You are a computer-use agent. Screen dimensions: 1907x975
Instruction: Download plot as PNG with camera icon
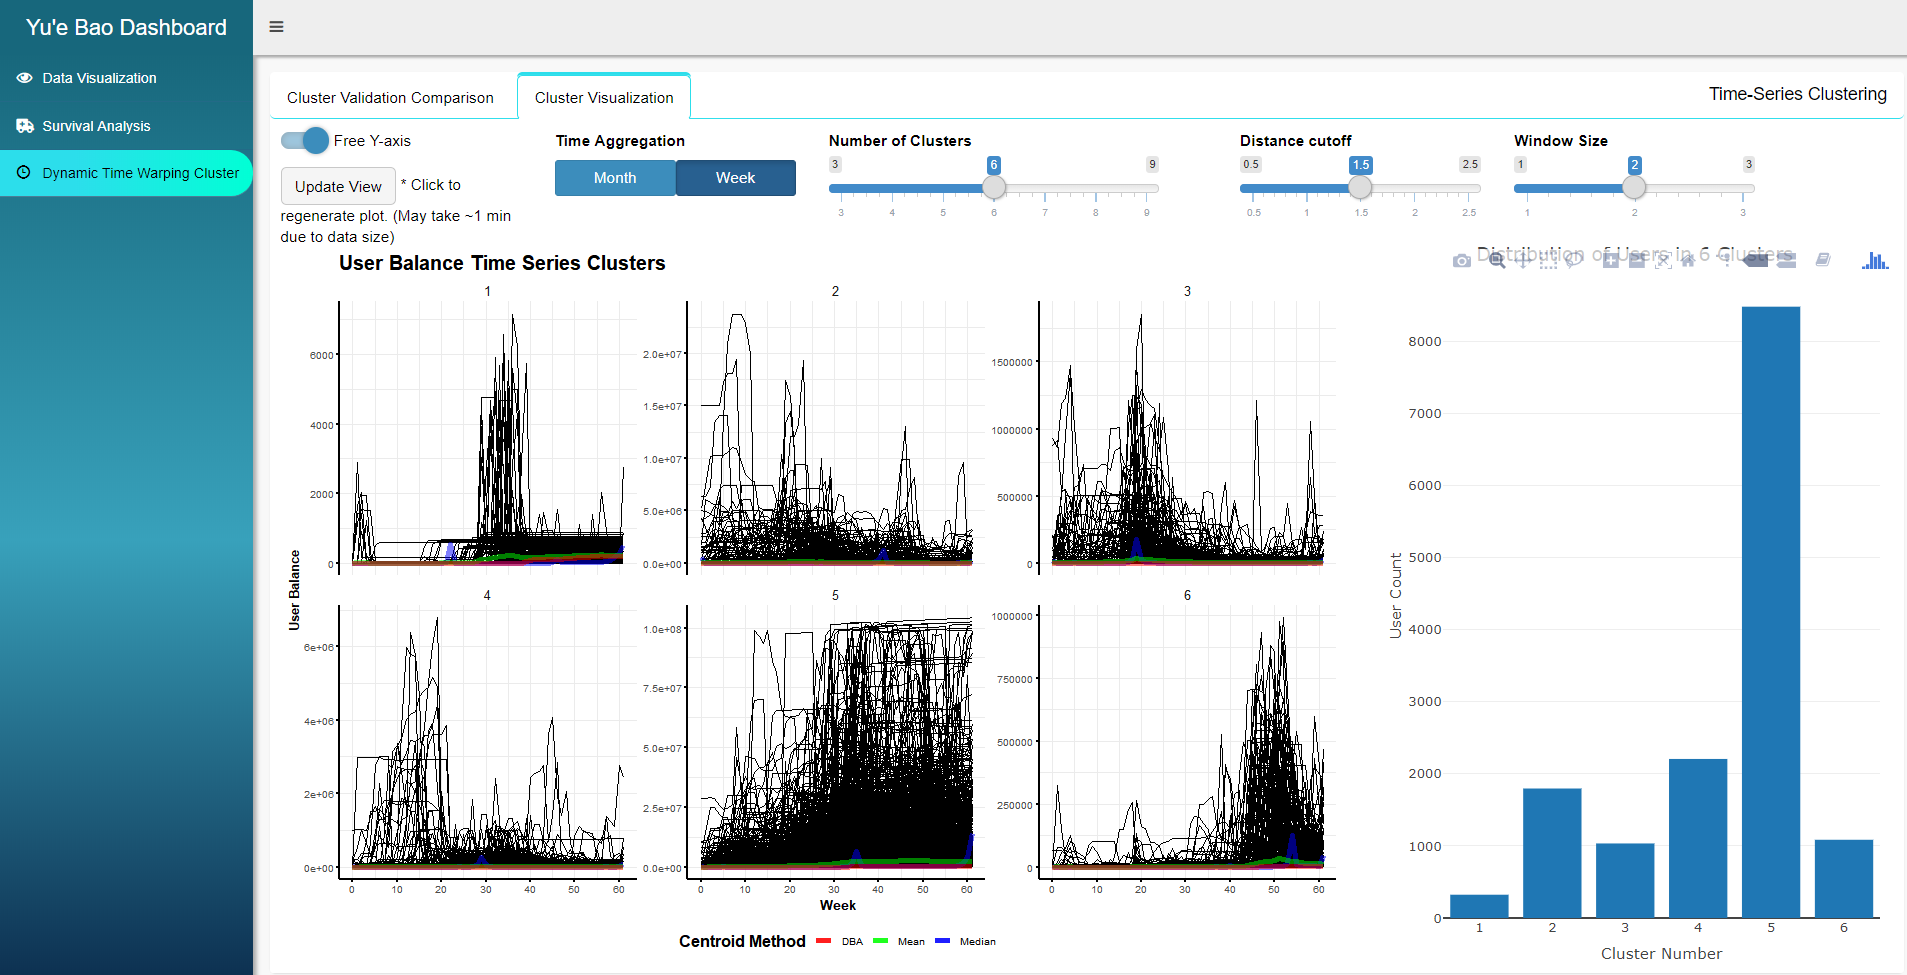(1462, 260)
